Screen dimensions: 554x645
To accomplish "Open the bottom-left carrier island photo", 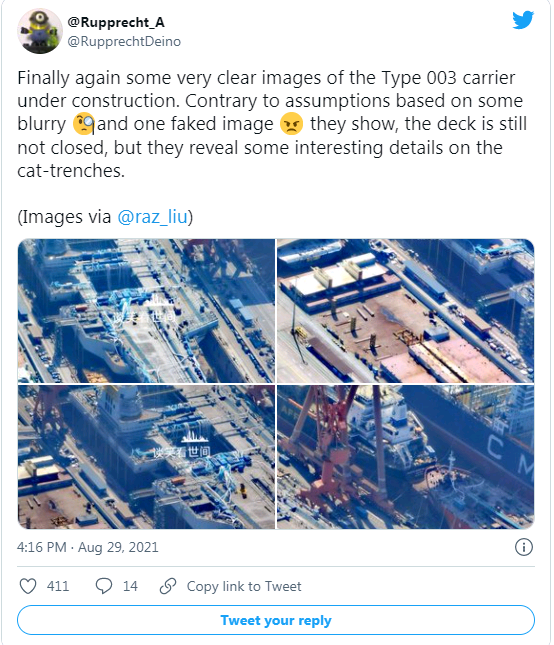I will pos(146,457).
